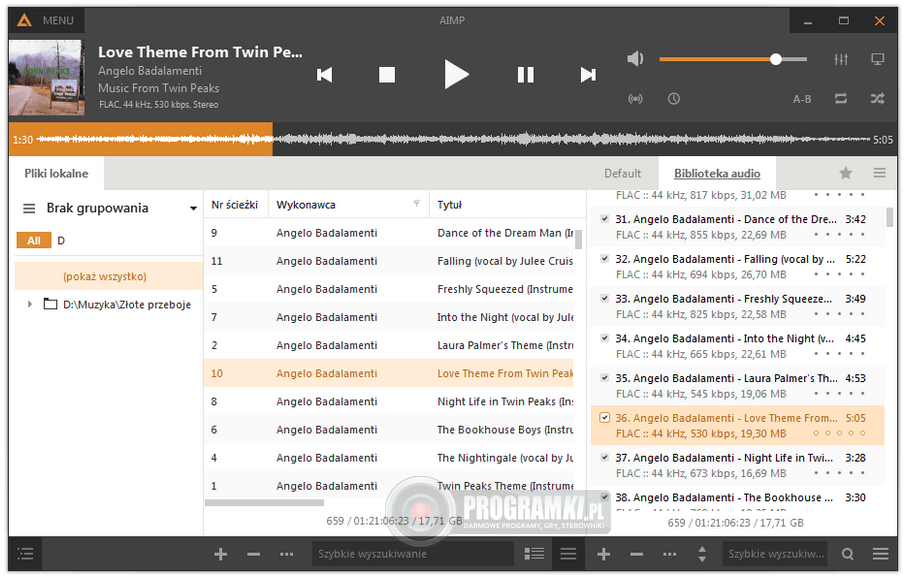Select the Falling (vocal by Julee Cruise) row
The height and width of the screenshot is (582, 904).
point(390,261)
